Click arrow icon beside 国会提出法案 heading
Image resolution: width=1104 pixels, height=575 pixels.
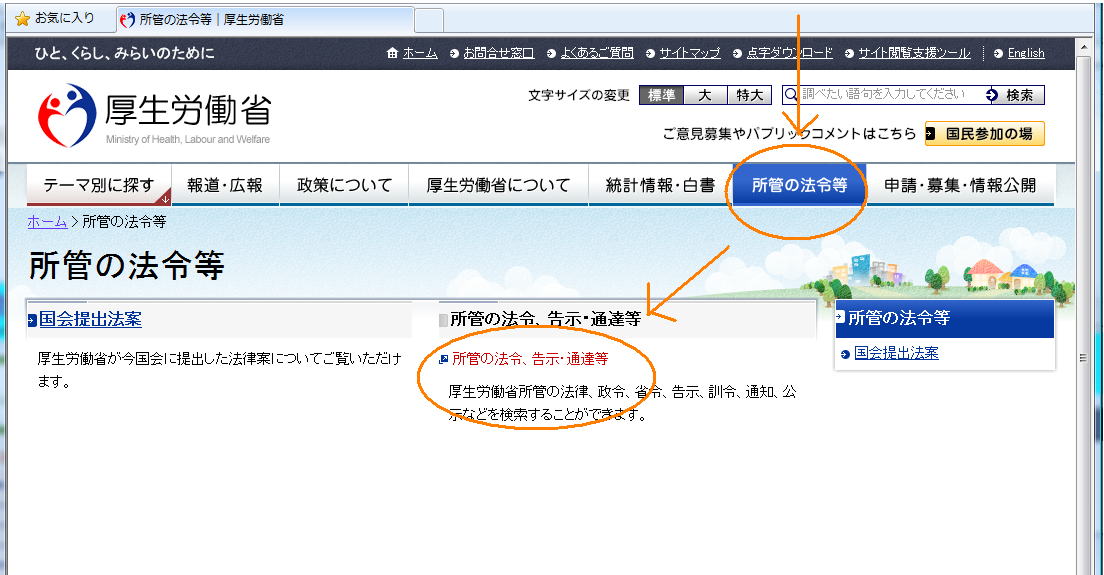[32, 320]
